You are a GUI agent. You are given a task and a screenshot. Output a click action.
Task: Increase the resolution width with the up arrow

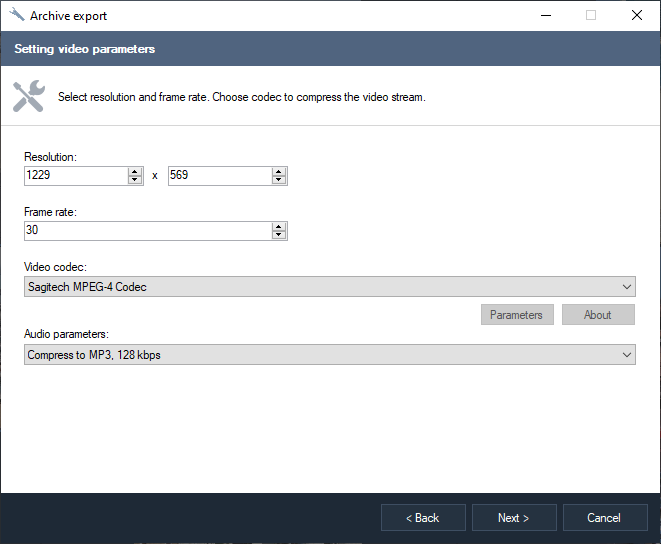pos(135,171)
